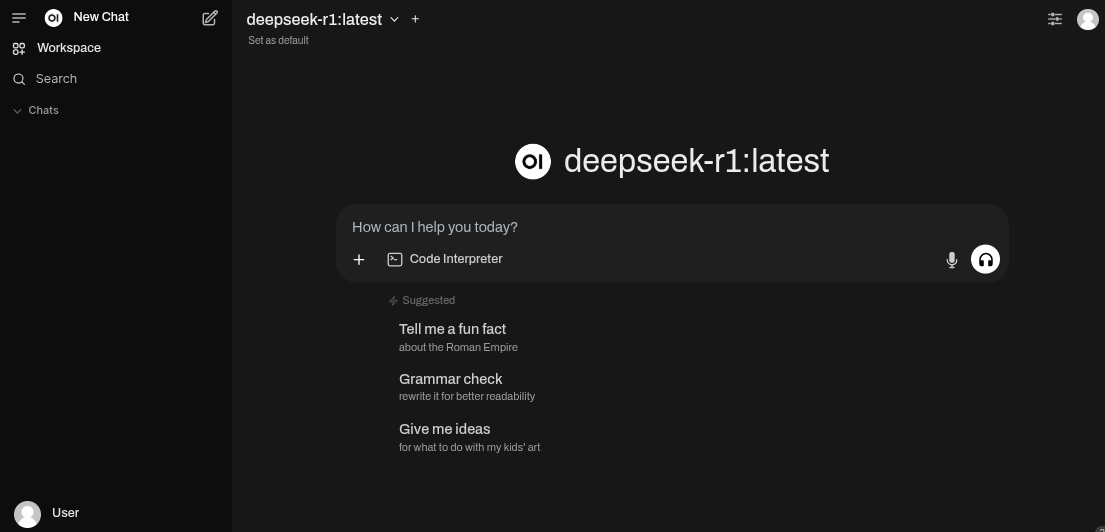Click the new chat pencil icon
Screen dimensions: 1105x532
tap(210, 18)
